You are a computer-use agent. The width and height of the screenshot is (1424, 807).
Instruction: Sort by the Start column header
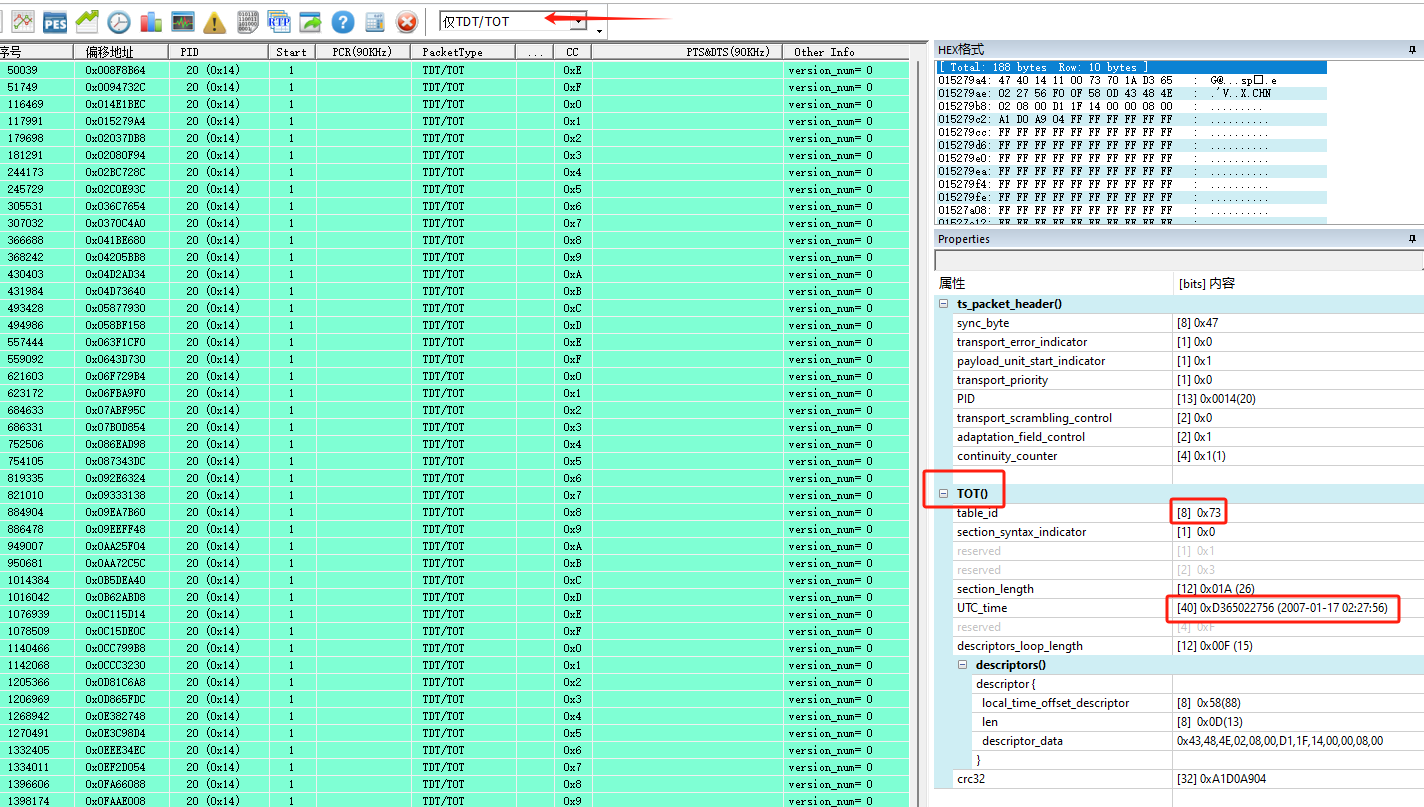292,52
